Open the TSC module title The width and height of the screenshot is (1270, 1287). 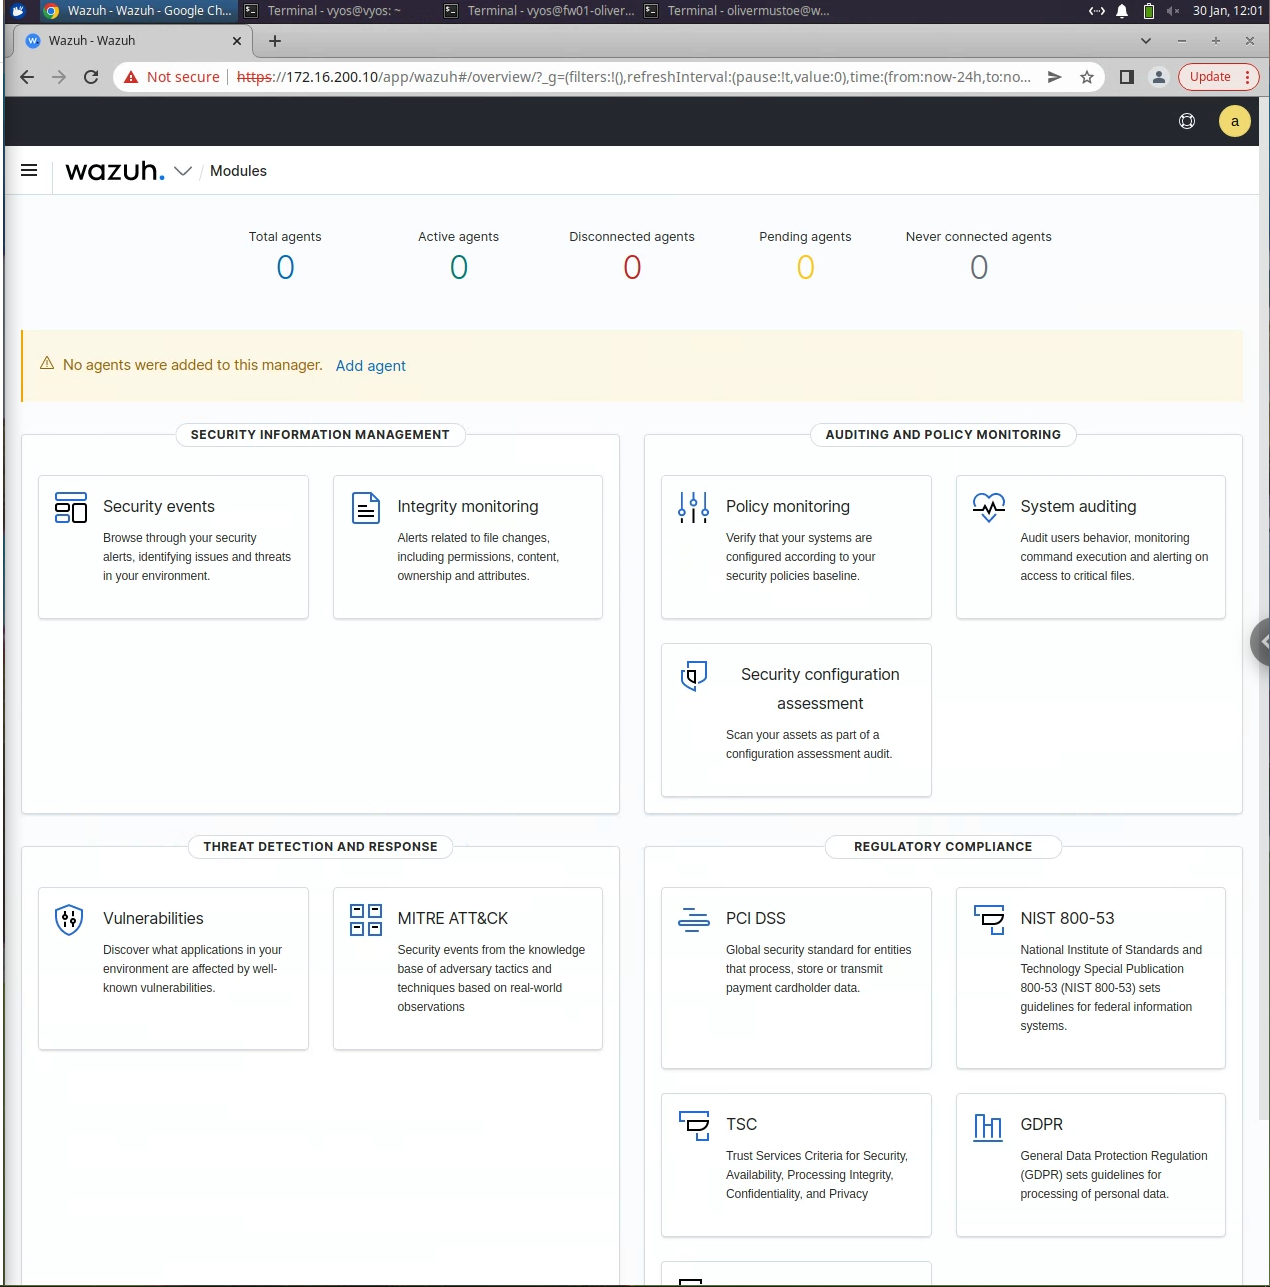(741, 1125)
